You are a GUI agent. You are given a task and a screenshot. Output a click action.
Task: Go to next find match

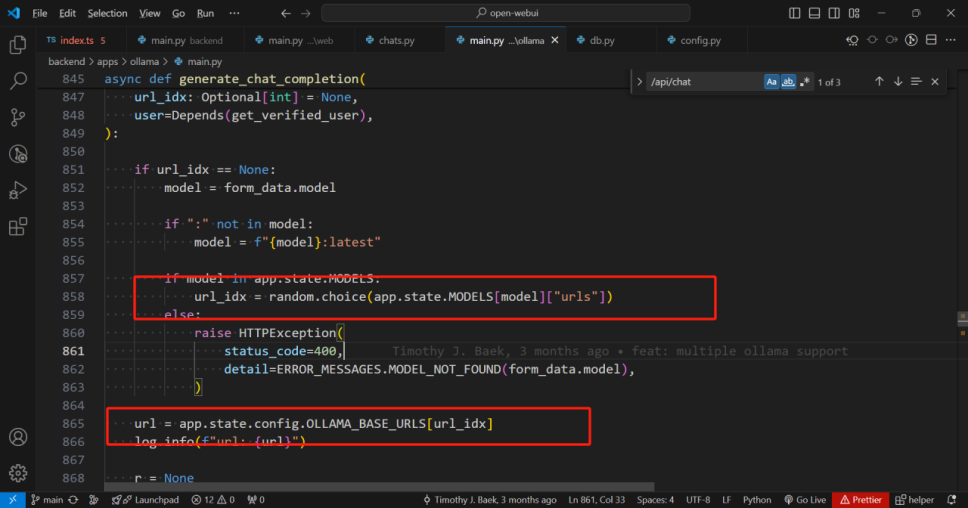898,81
